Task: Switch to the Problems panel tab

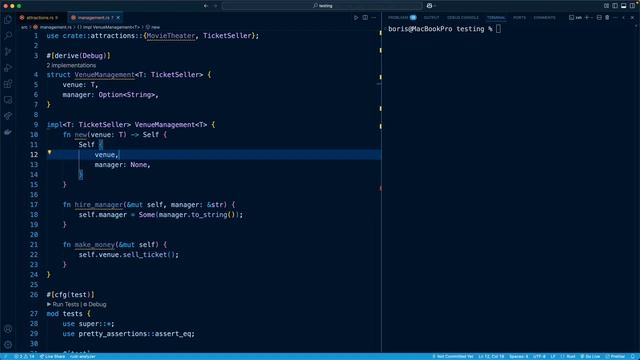Action: (402, 18)
